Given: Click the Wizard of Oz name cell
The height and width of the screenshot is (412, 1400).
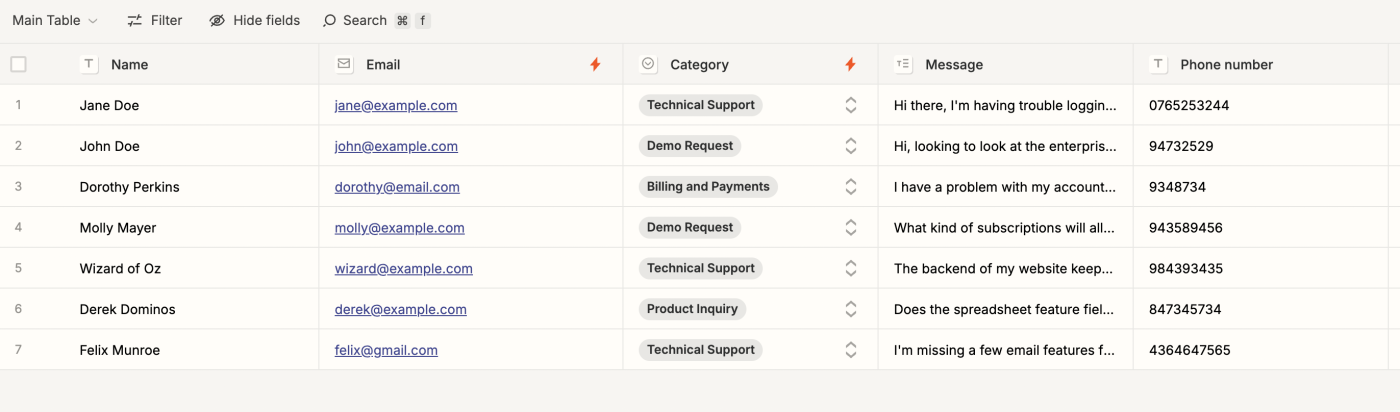Looking at the screenshot, I should point(120,268).
